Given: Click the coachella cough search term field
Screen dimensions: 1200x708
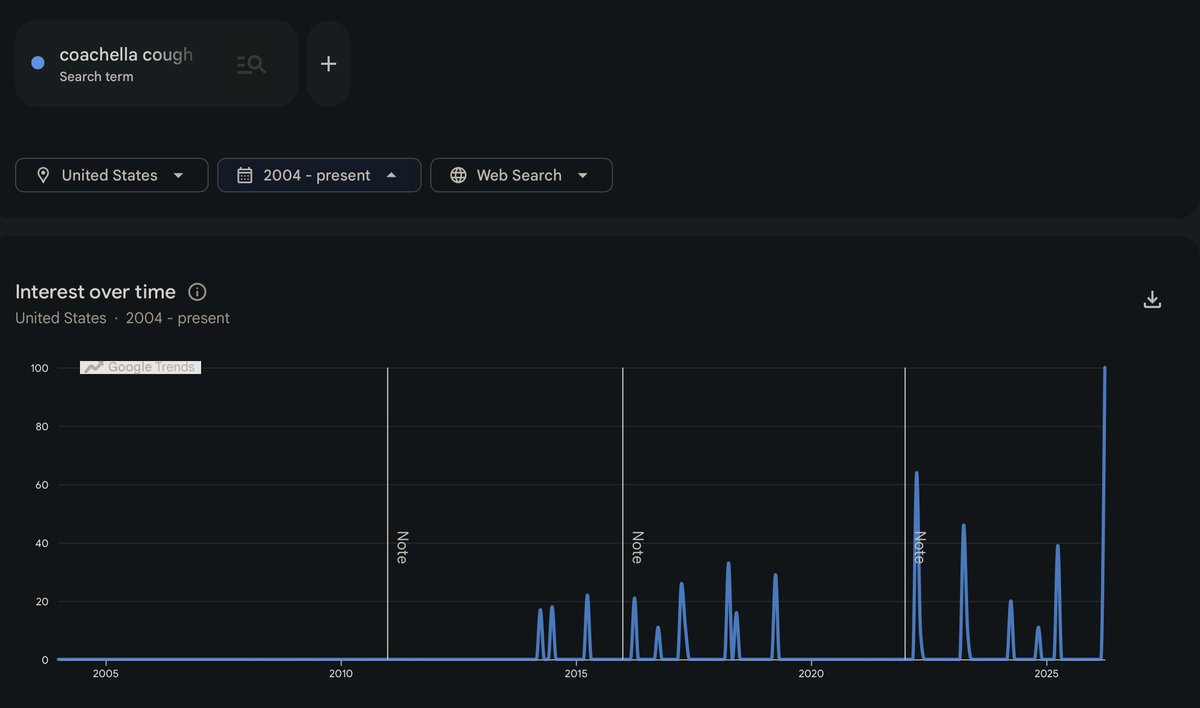Looking at the screenshot, I should 156,64.
